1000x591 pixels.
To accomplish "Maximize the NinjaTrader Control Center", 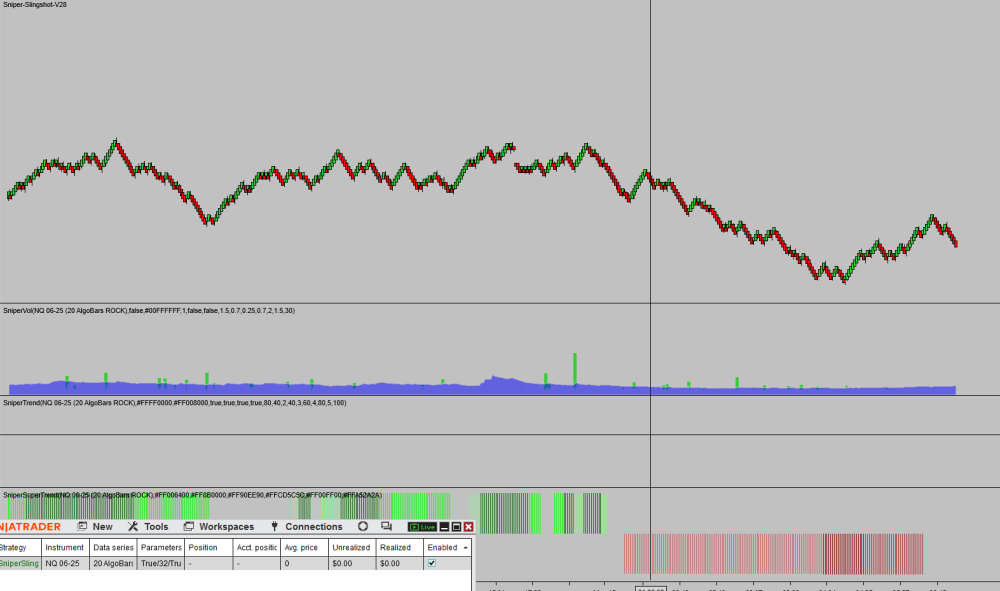I will coord(456,527).
